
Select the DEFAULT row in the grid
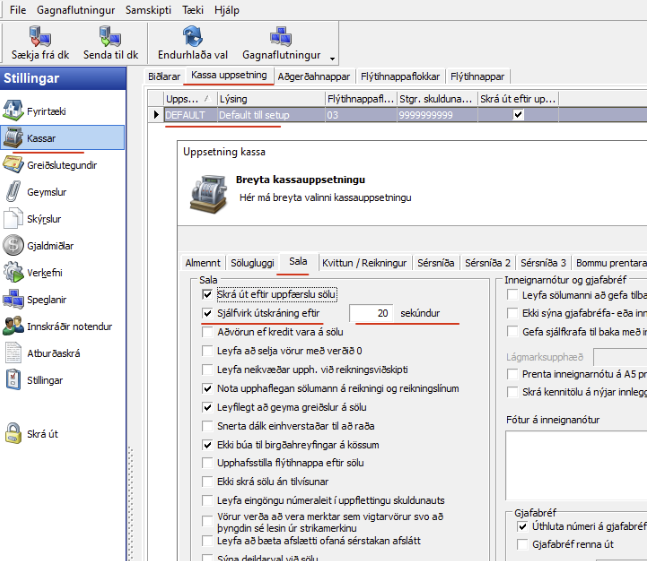pos(186,115)
